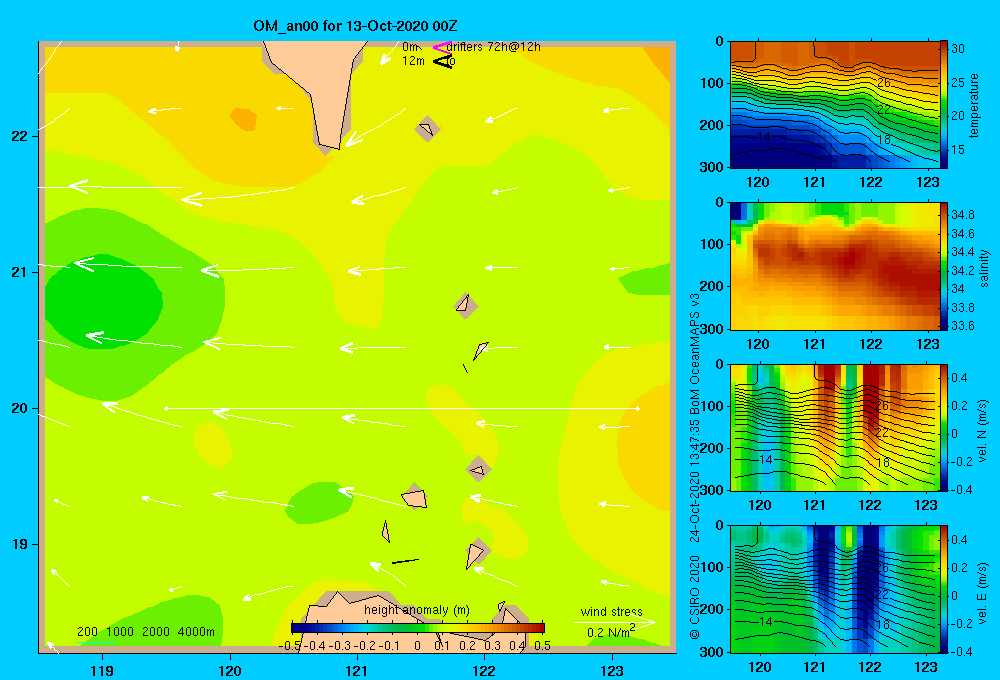Click the 'vel. N (m/s)' axis label
Image resolution: width=1000 pixels, height=680 pixels.
[x=982, y=431]
